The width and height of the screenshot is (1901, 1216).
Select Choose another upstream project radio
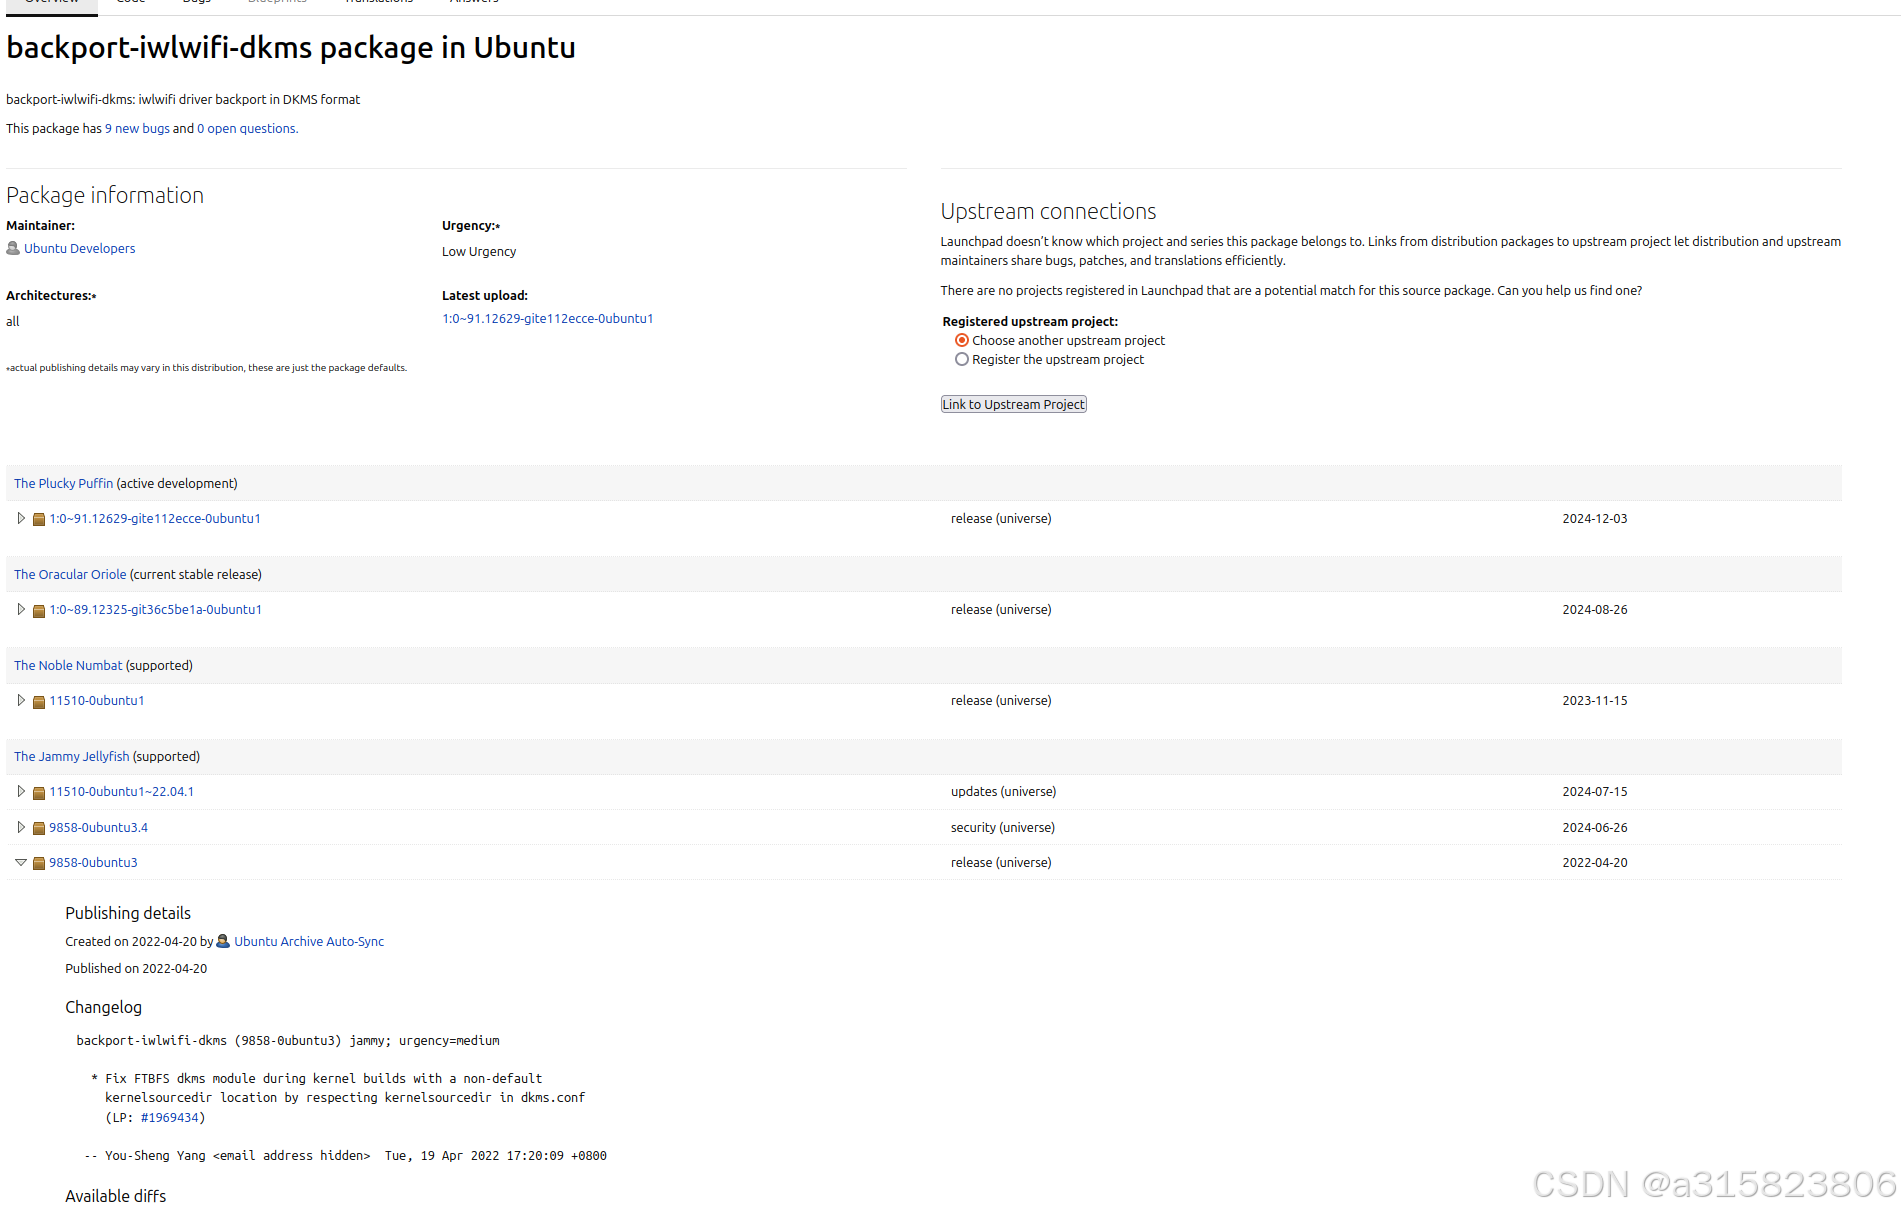click(962, 340)
